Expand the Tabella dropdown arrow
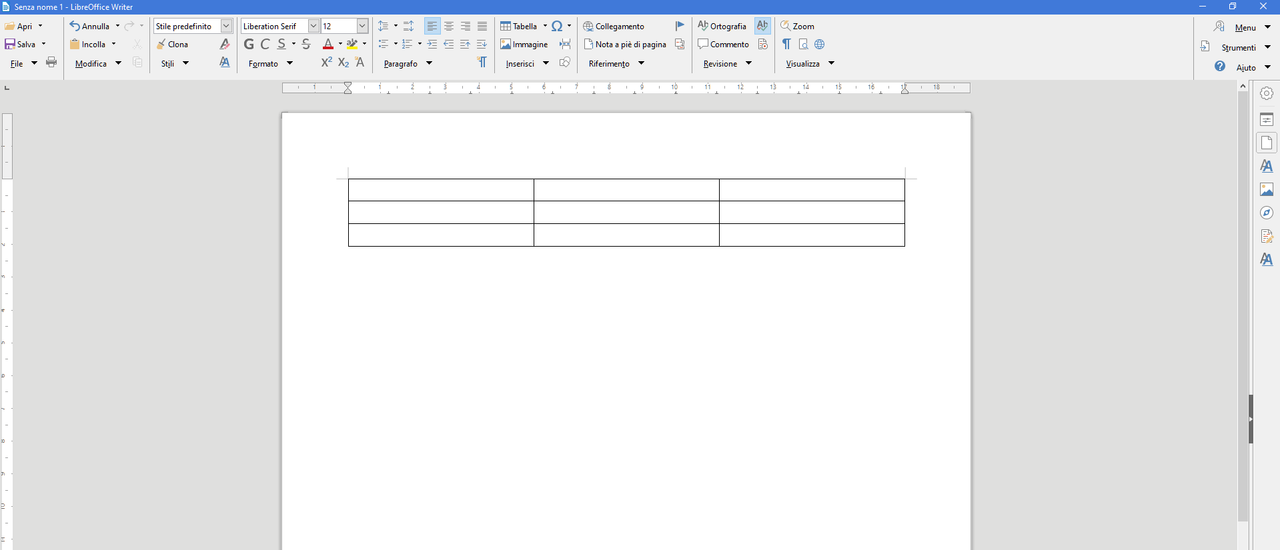 [x=545, y=26]
